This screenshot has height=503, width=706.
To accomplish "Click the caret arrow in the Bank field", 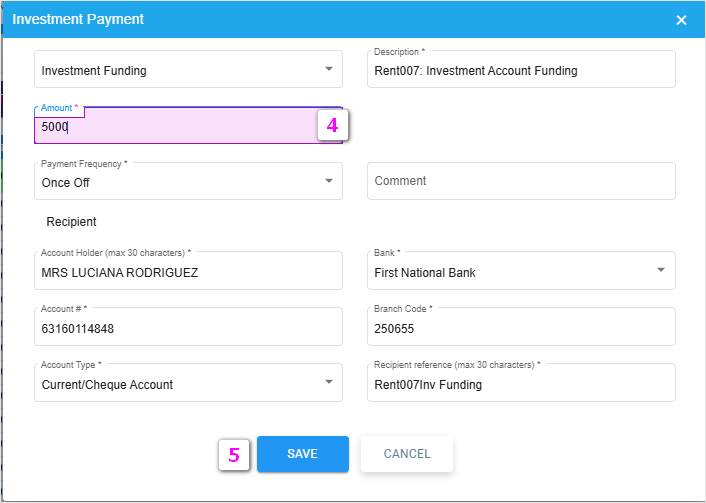I will tap(660, 271).
